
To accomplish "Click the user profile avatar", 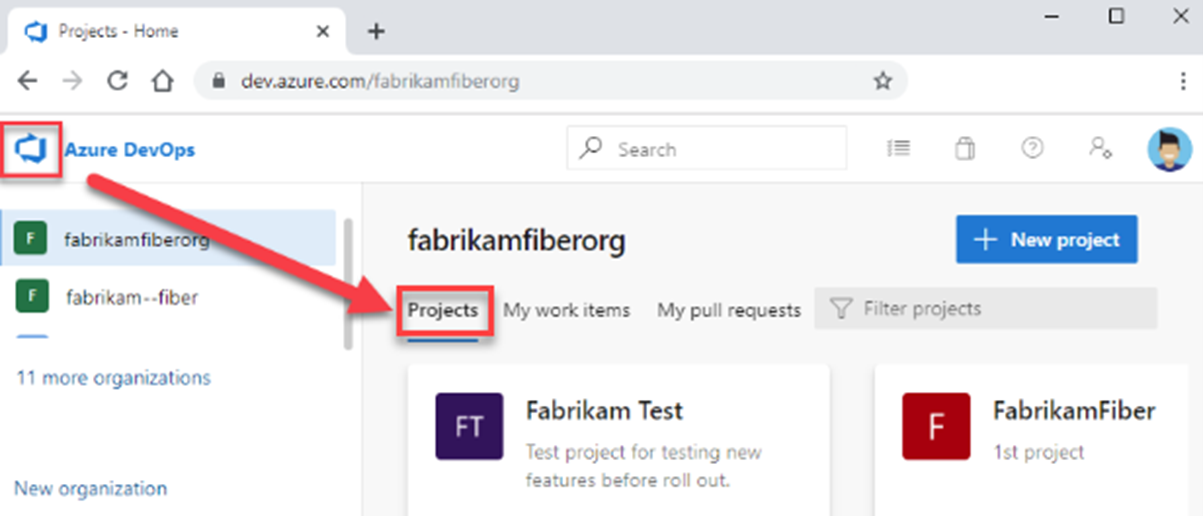I will point(1169,149).
